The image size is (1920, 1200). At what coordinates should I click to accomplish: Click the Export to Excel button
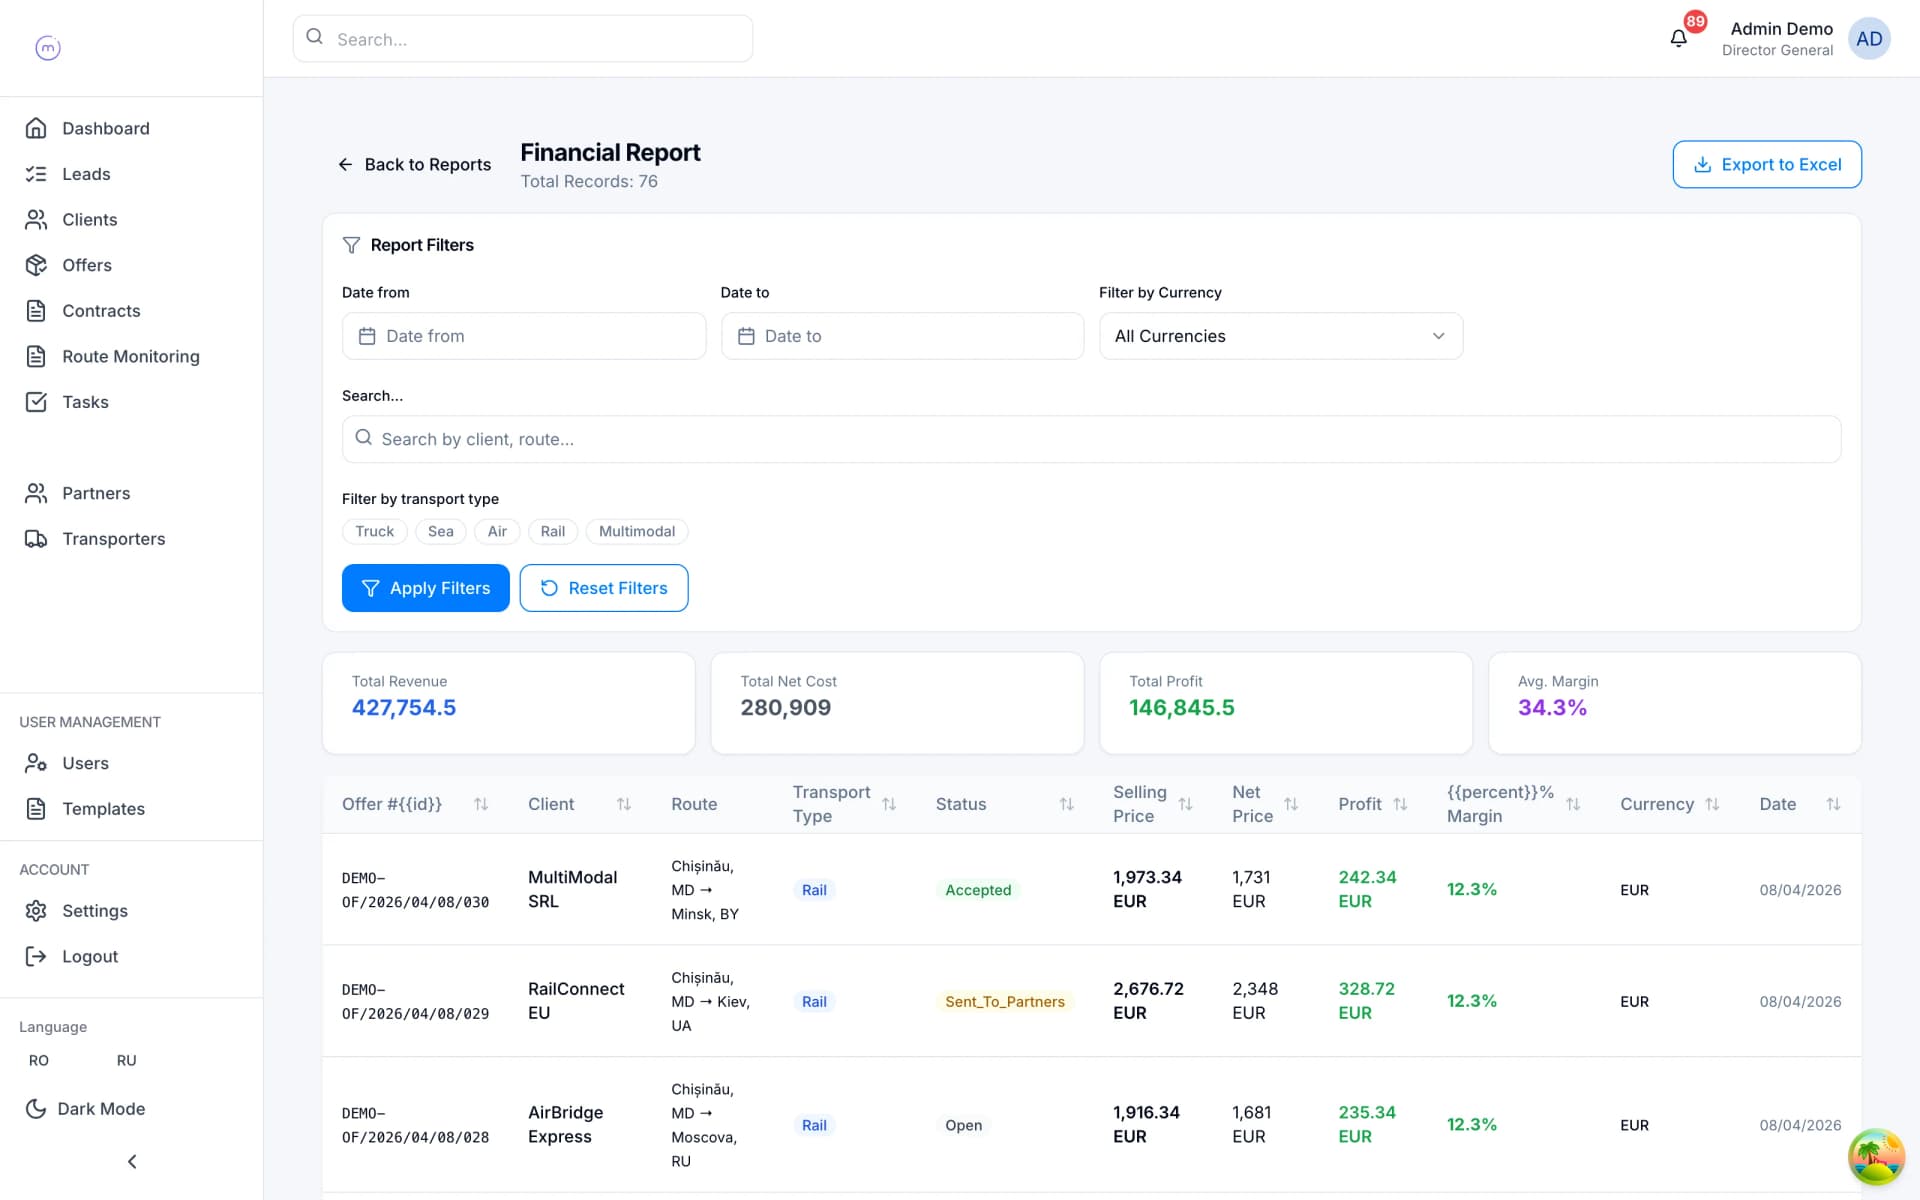[1766, 164]
